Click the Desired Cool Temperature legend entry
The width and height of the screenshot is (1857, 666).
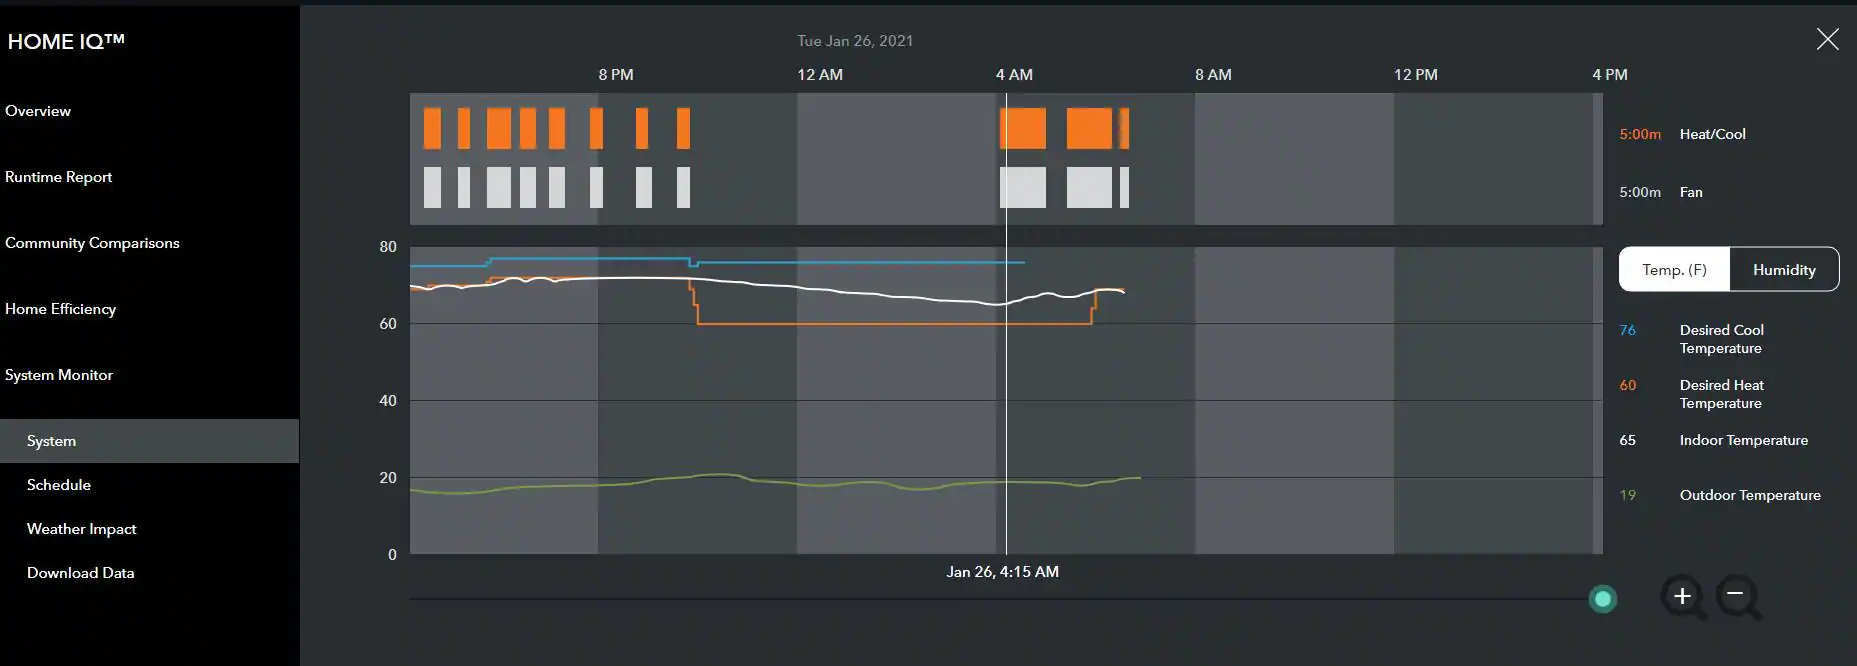1721,339
